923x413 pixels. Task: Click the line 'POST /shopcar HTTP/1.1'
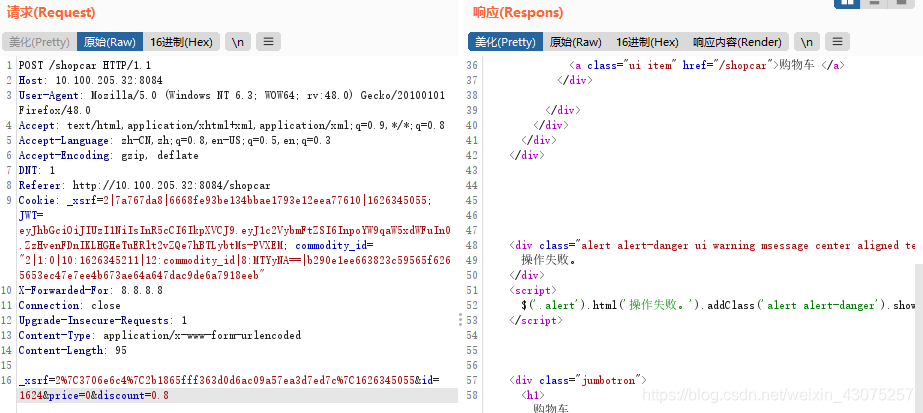(85, 65)
